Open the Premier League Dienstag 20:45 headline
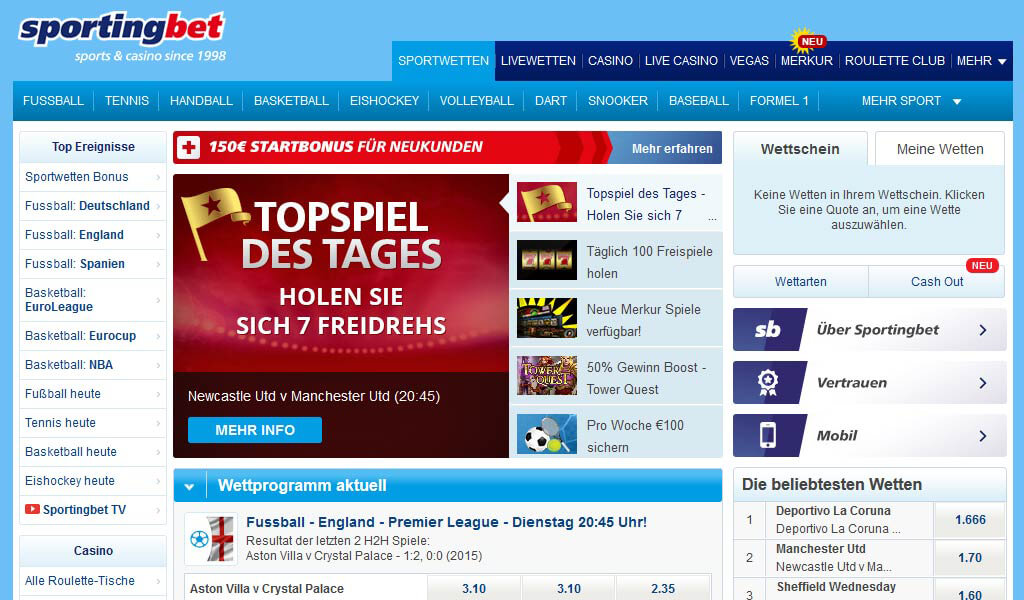This screenshot has width=1024, height=600. 447,522
